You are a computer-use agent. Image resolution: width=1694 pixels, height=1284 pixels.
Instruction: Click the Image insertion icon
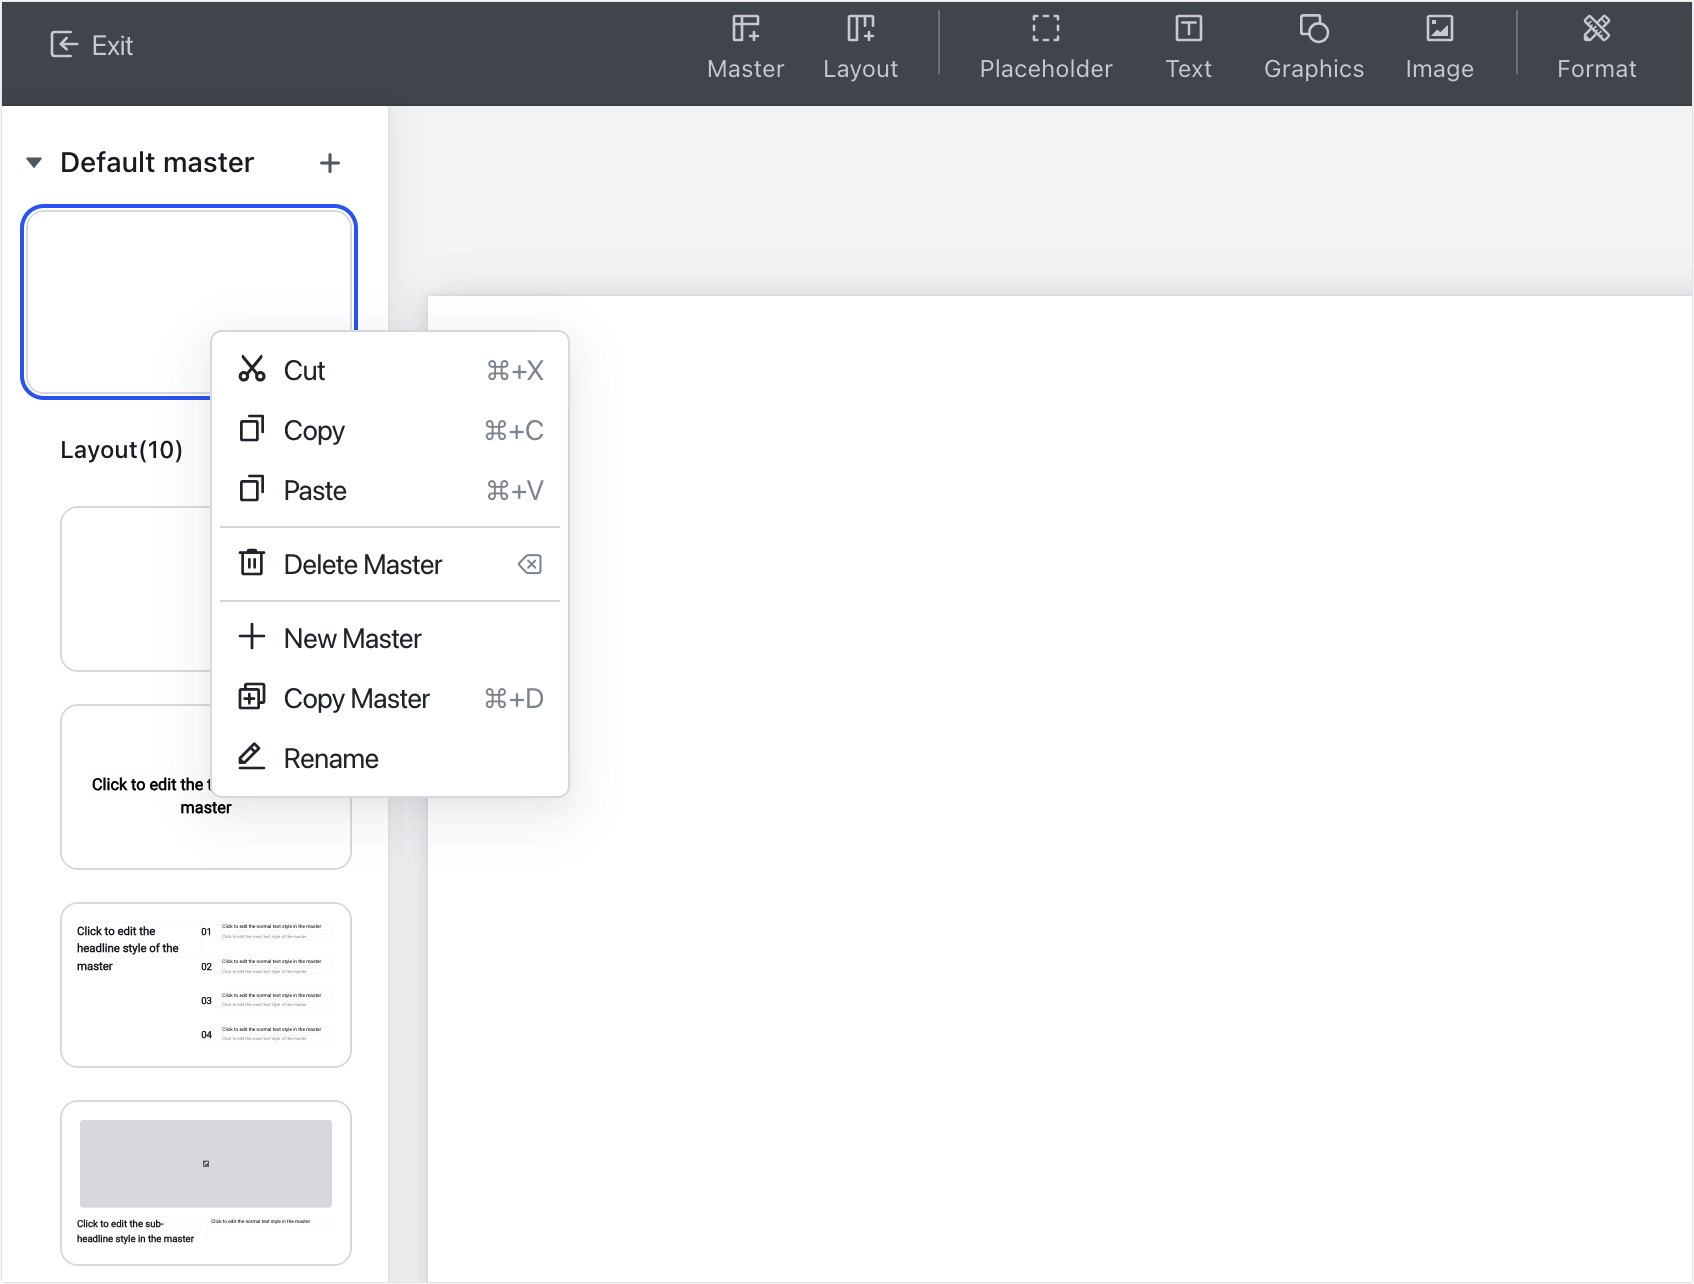point(1439,28)
